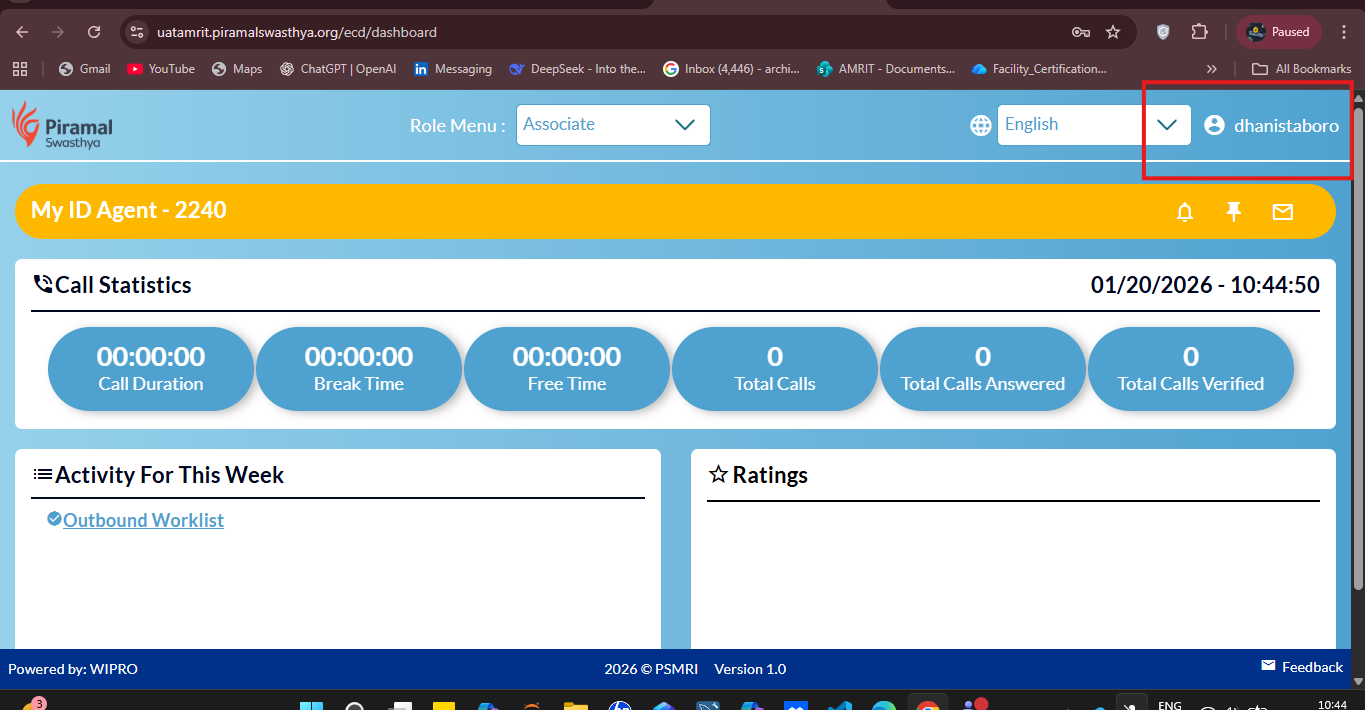Open the YouTube bookmark

click(161, 69)
